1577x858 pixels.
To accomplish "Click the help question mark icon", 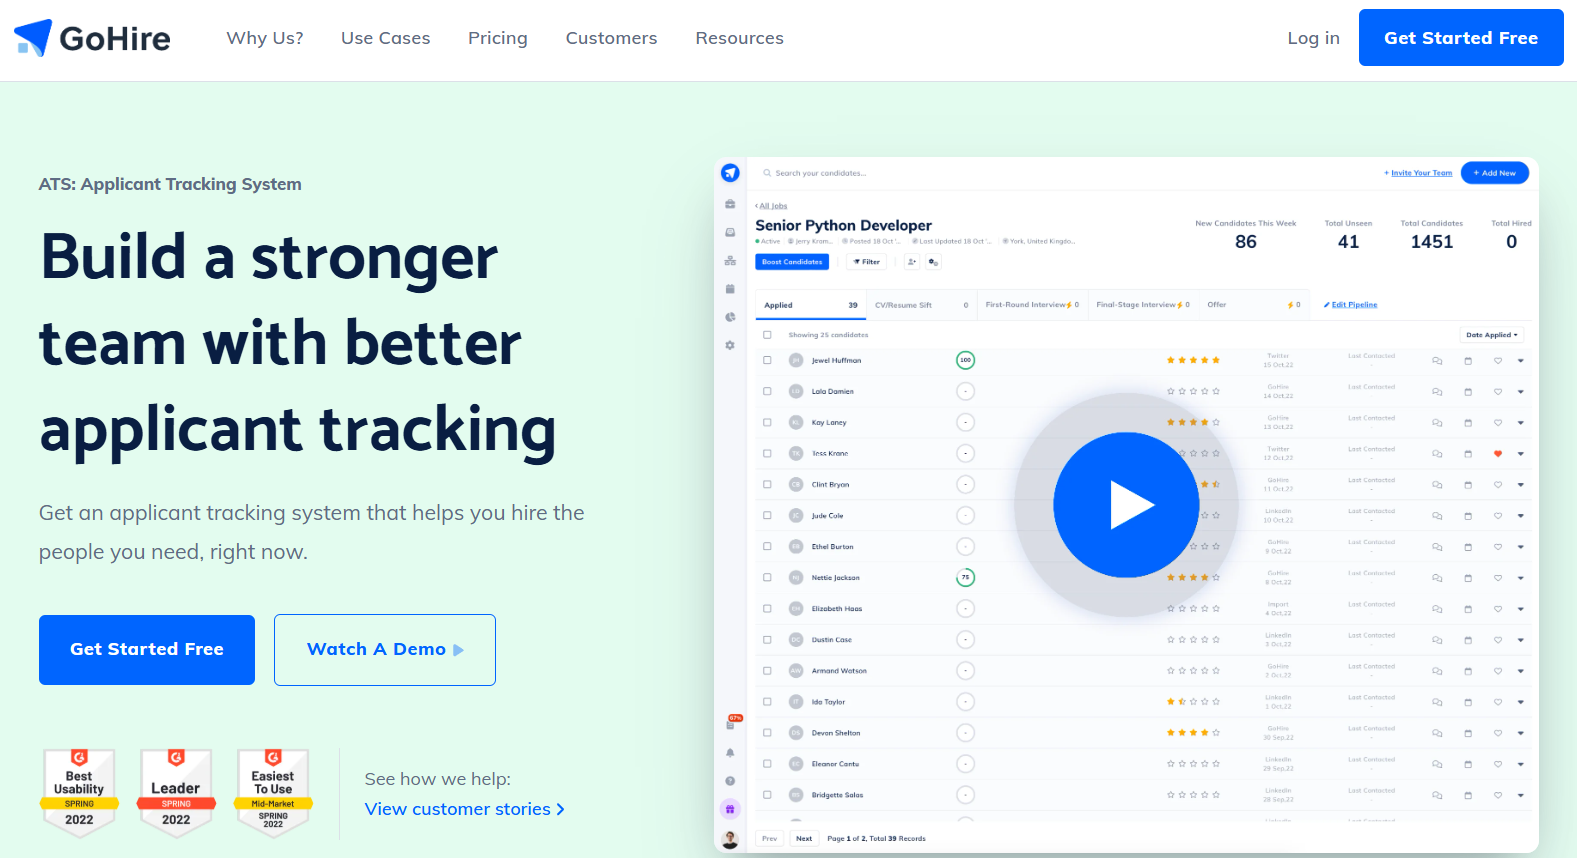I will (x=730, y=781).
